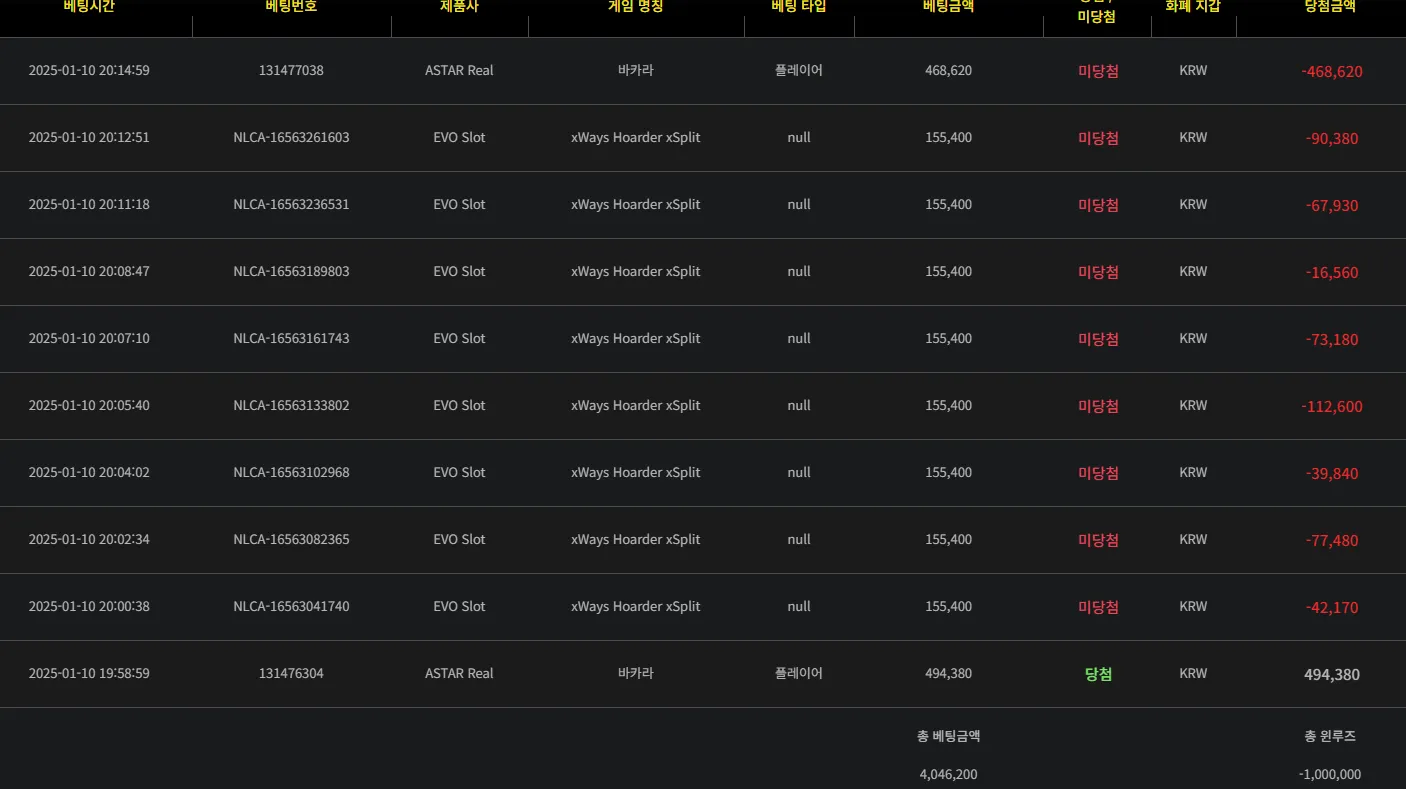Click 미당첨 status in NLCA-16563189803 row
The height and width of the screenshot is (789, 1406).
click(1098, 272)
